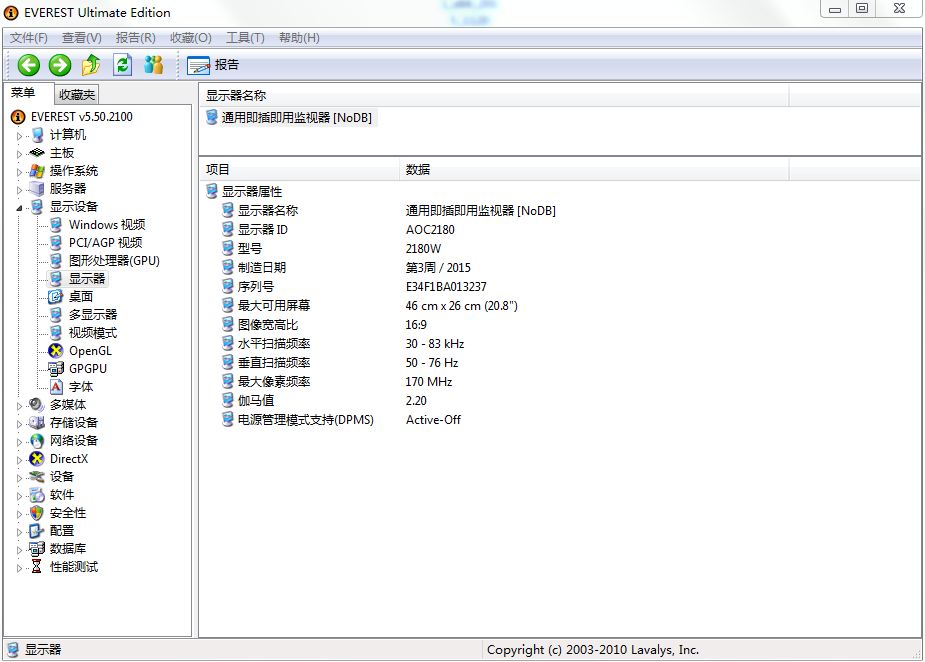Click the green forward arrow toolbar icon
This screenshot has height=662, width=925.
[x=60, y=65]
